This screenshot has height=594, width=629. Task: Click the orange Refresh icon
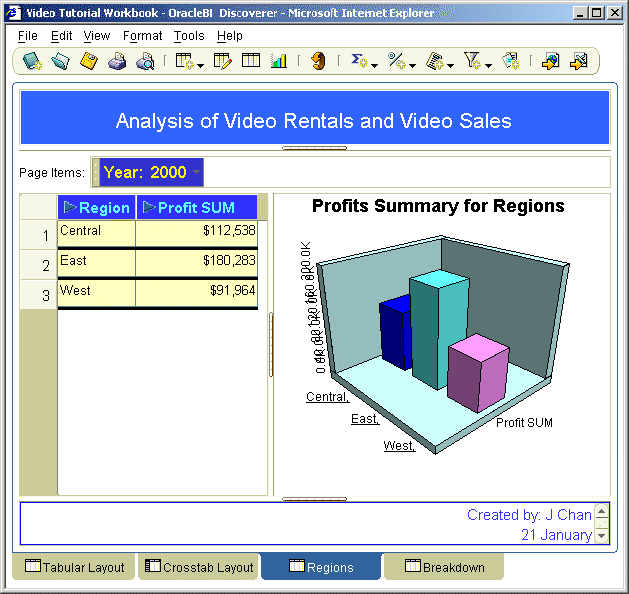pyautogui.click(x=319, y=61)
